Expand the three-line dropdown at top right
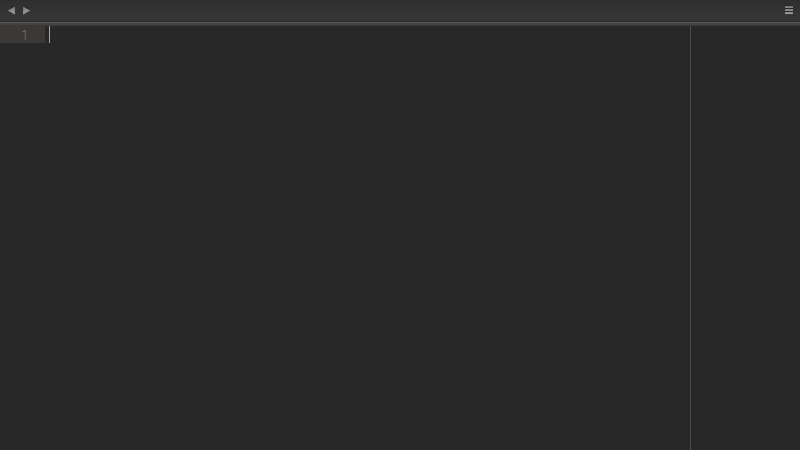Image resolution: width=800 pixels, height=450 pixels. coord(788,10)
